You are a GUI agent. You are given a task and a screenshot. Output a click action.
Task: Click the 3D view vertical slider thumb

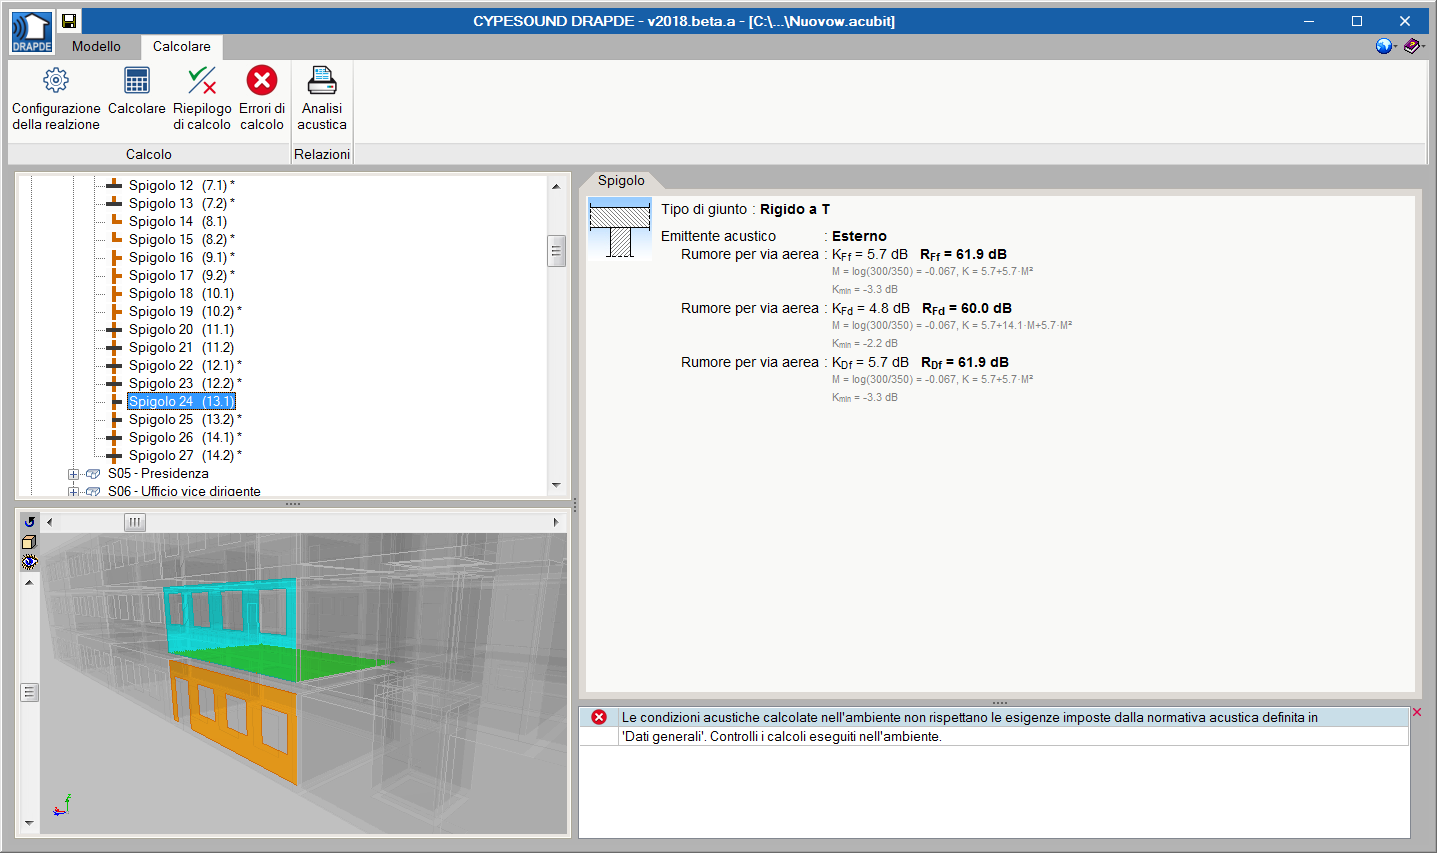tap(29, 692)
